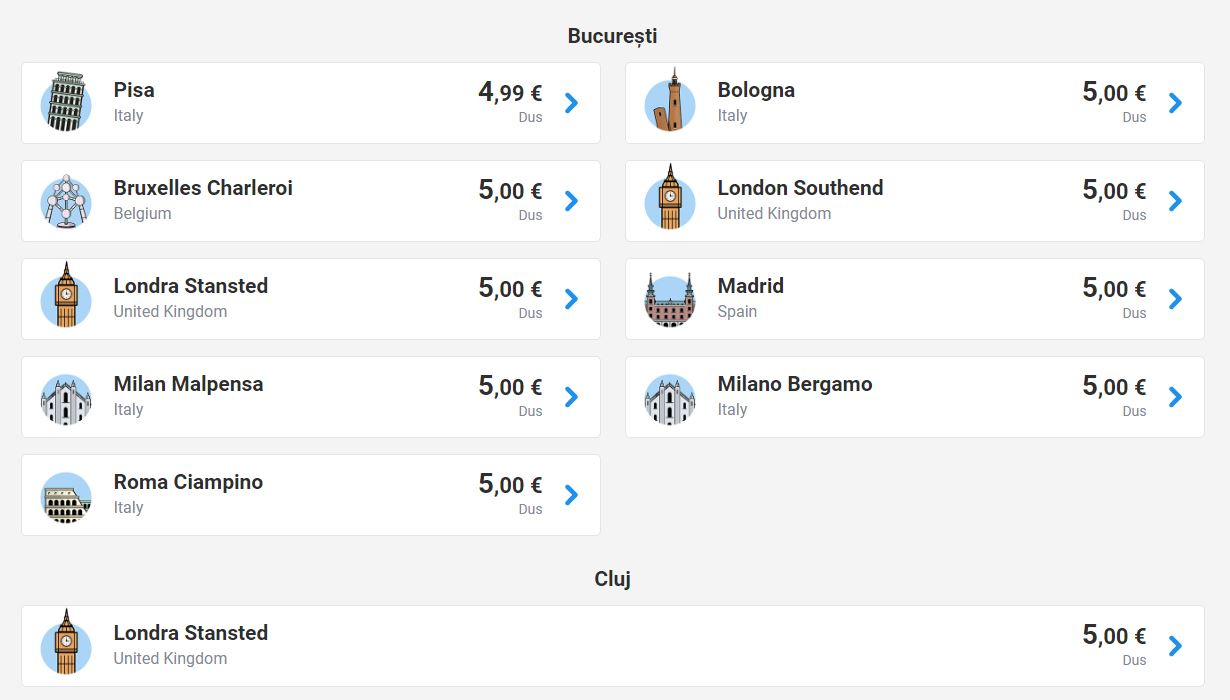Screen dimensions: 1230x700
Task: Open the chevron arrow on Madrid row
Action: (1175, 299)
